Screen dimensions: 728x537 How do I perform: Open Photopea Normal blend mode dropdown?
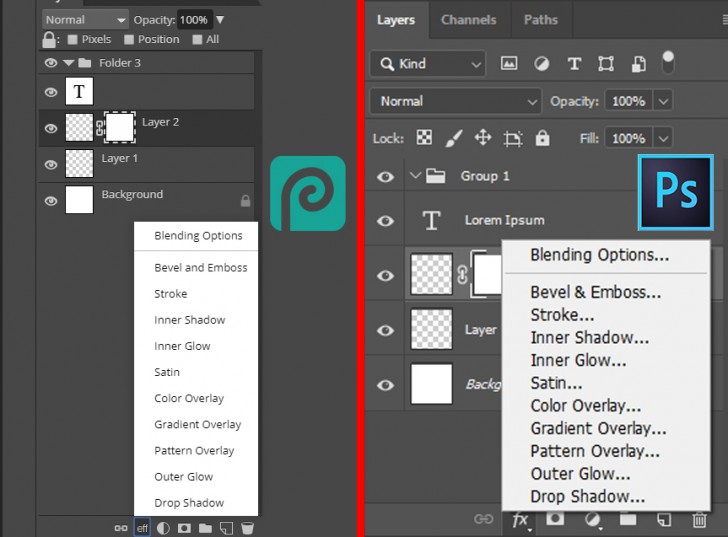[x=85, y=20]
